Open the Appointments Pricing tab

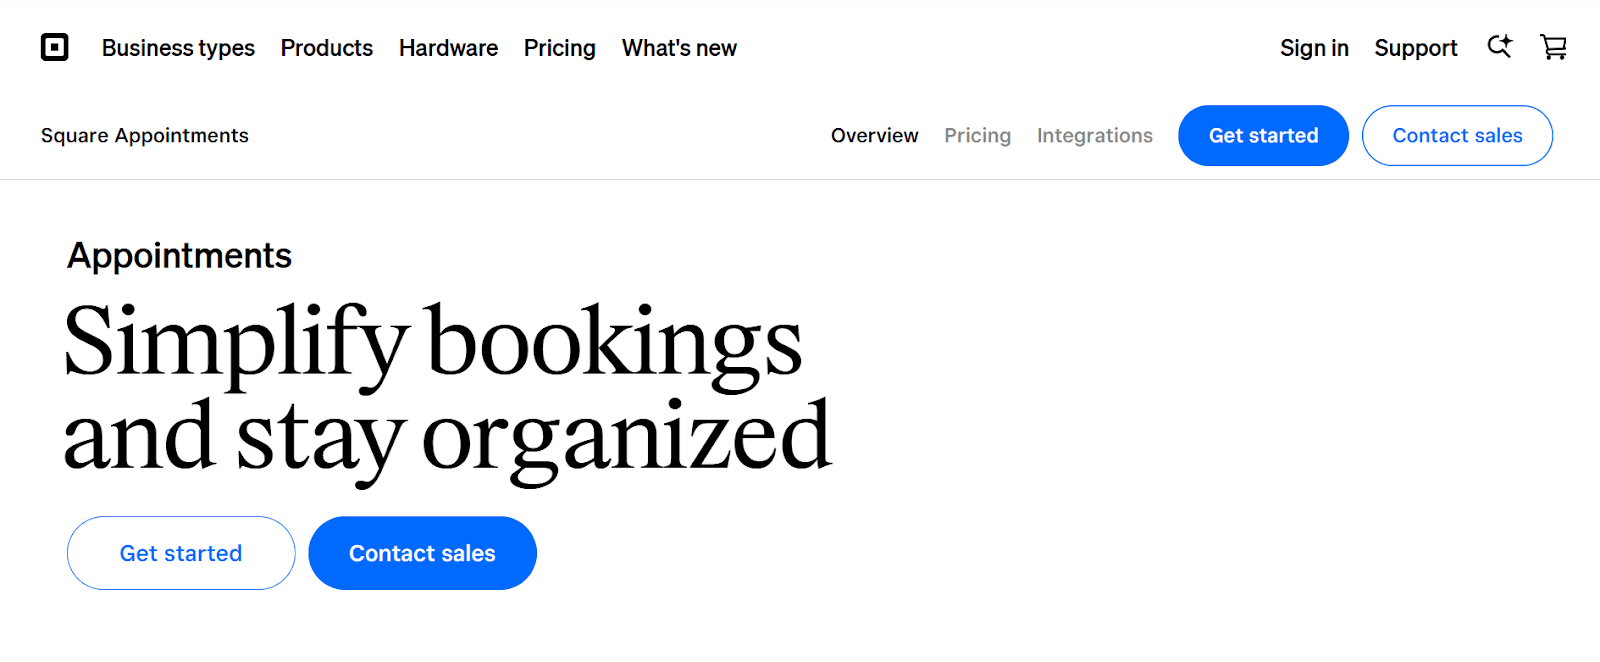pos(977,136)
